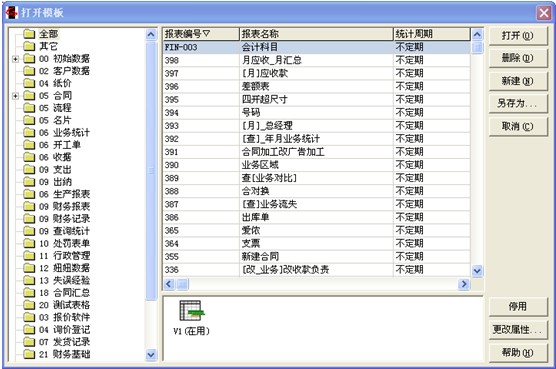This screenshot has width=556, height=369.
Task: Click the report list's horizontal scrollbar right arrow
Action: click(463, 284)
